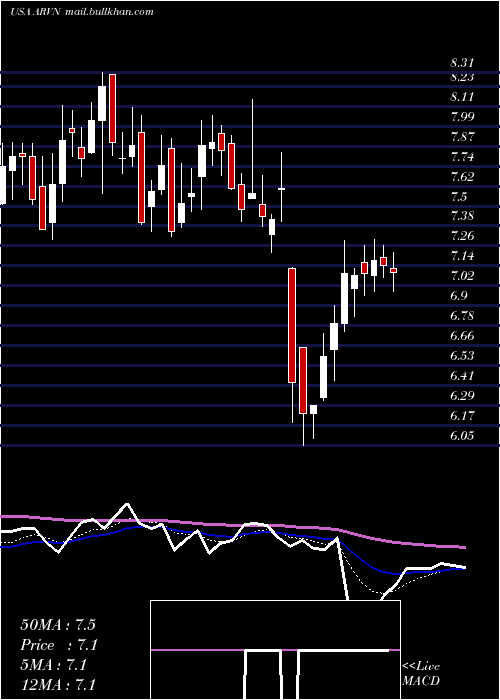Click the 7.5 price axis label
The image size is (500, 700).
point(459,197)
